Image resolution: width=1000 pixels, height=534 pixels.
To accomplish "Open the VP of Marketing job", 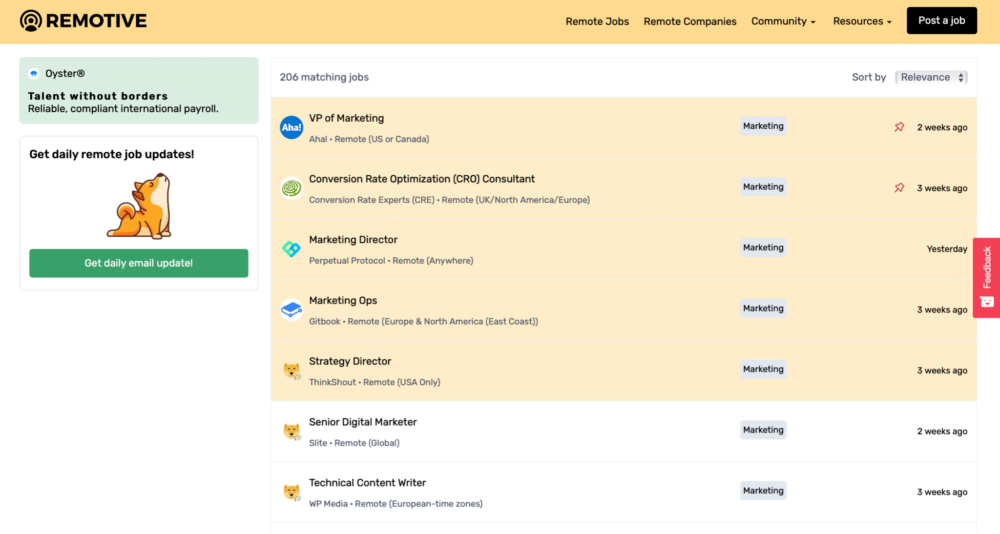I will [346, 118].
